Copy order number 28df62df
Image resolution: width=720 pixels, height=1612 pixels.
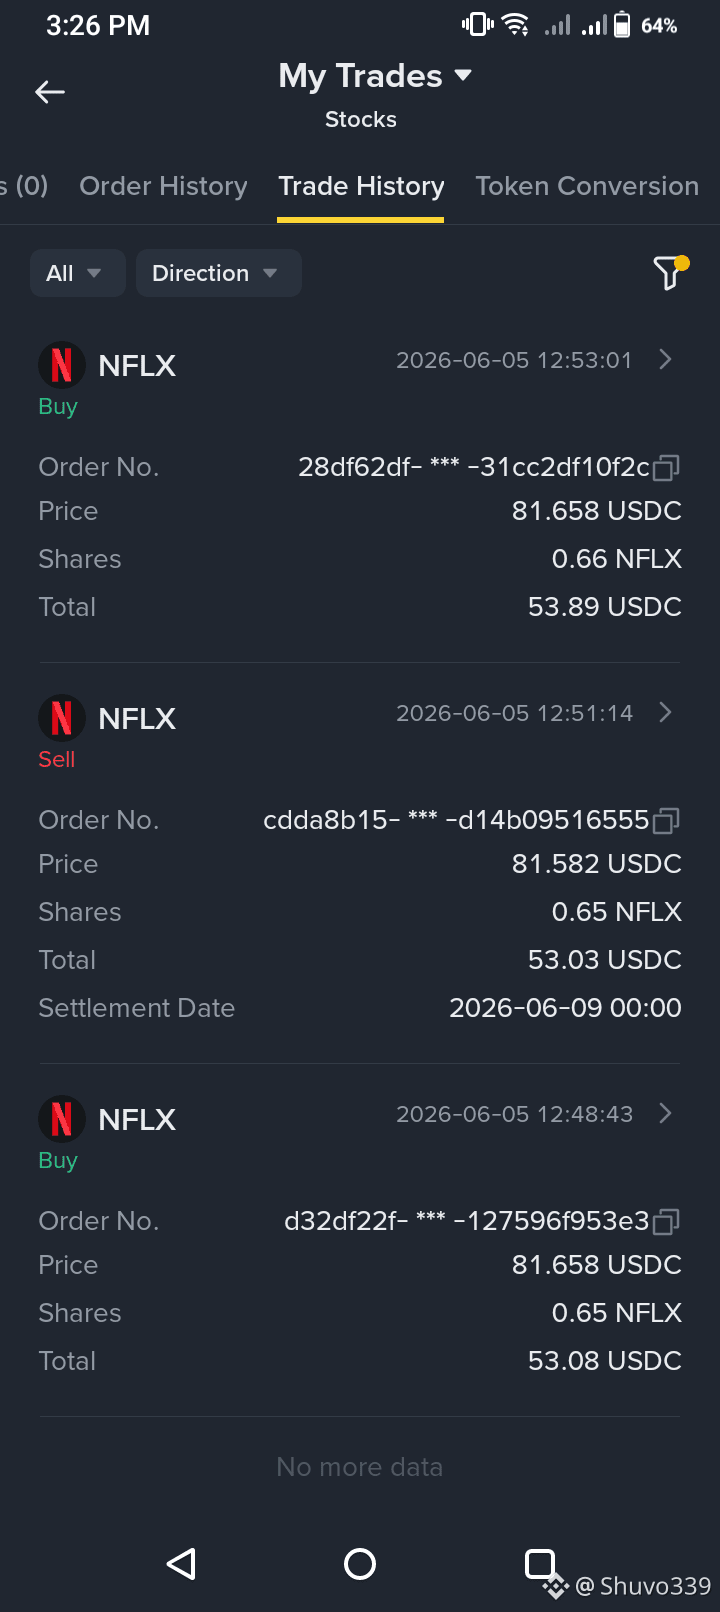(x=666, y=467)
